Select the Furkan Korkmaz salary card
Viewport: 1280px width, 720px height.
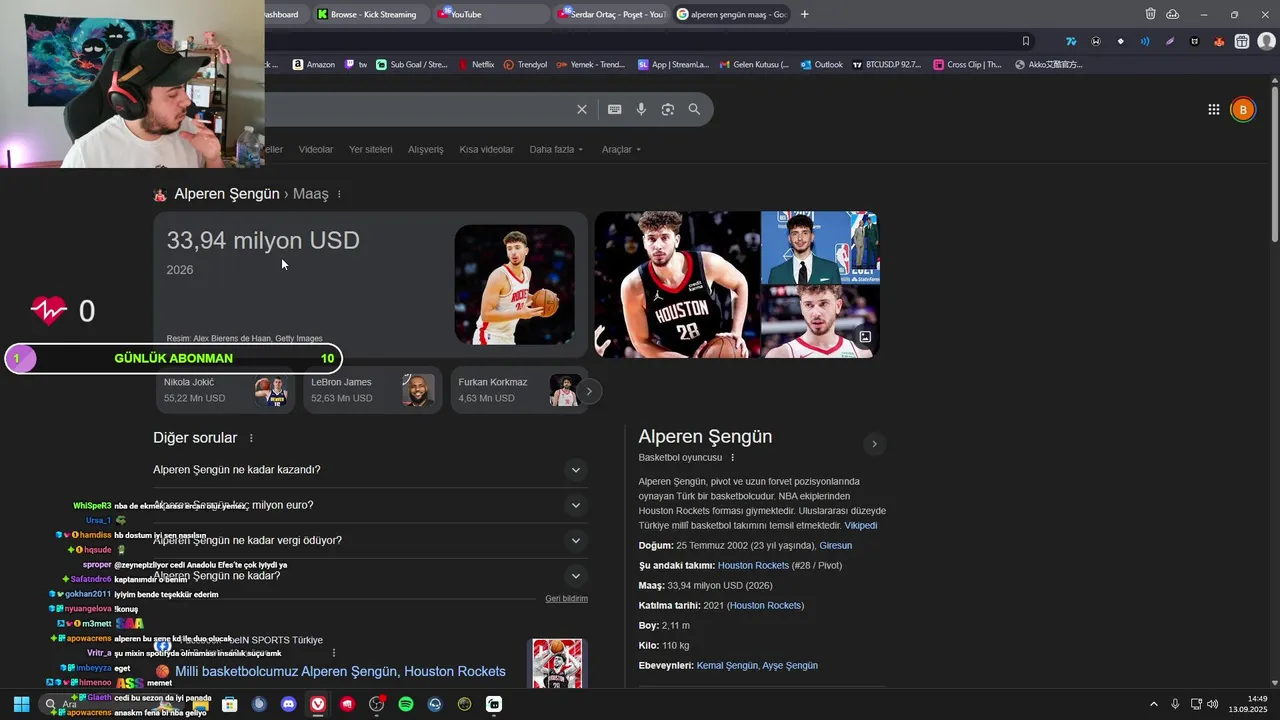click(x=519, y=390)
